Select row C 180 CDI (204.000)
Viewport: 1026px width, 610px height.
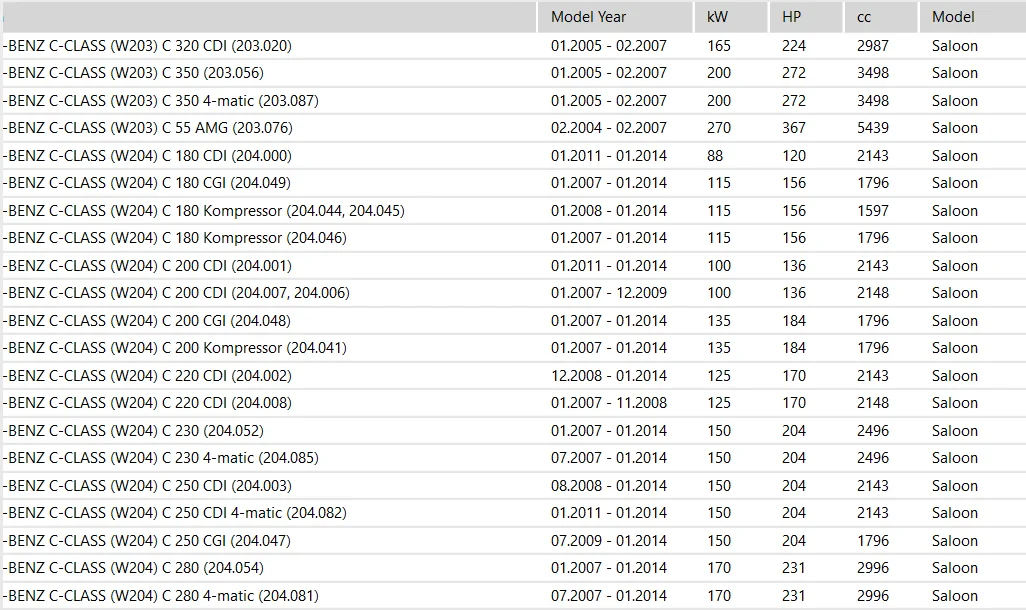click(x=513, y=156)
